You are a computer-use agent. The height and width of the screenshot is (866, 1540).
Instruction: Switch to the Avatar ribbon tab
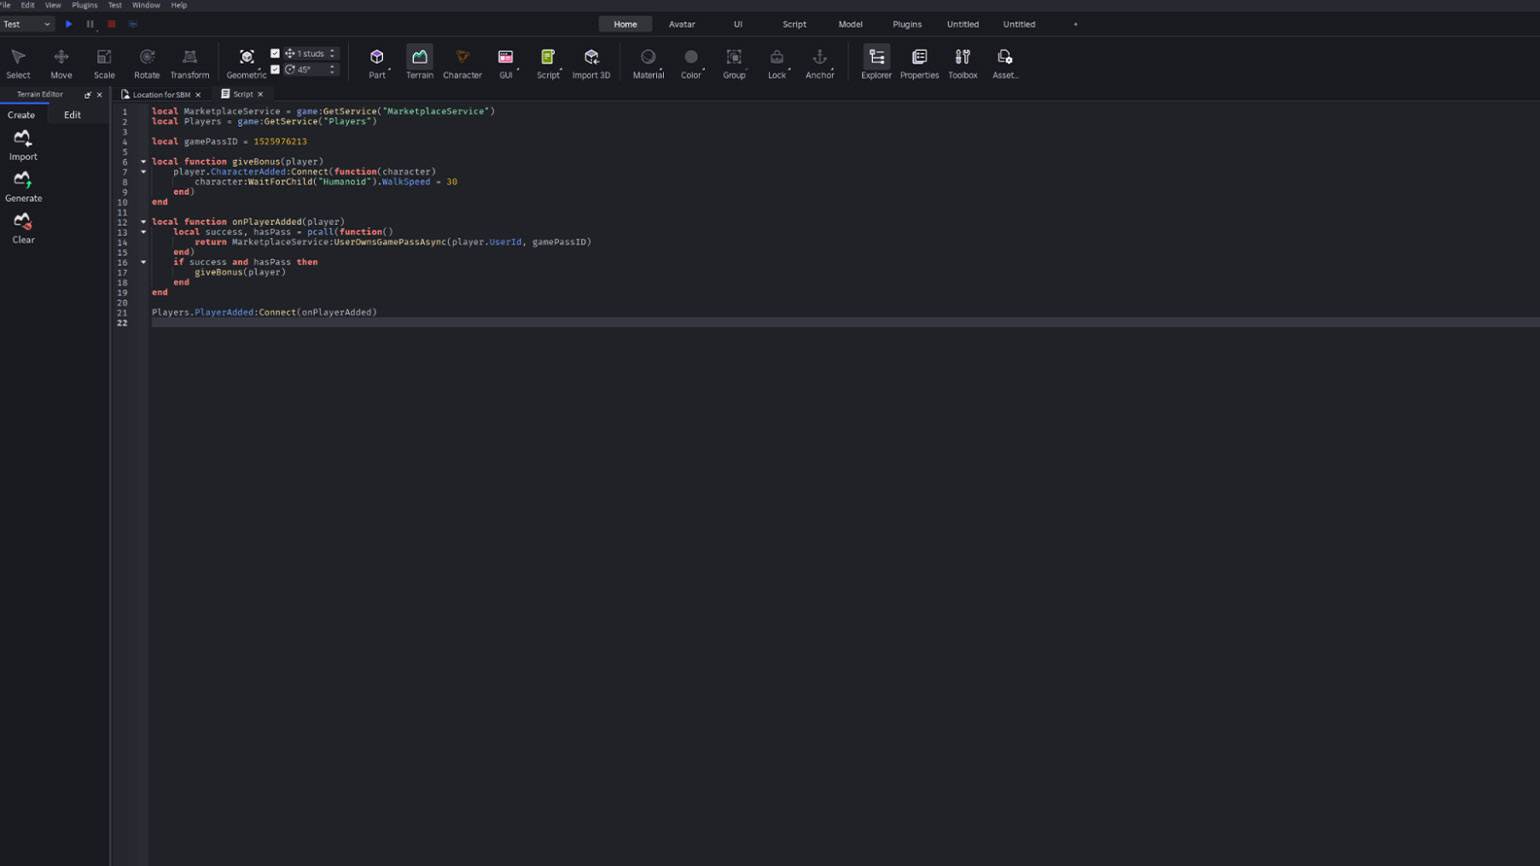click(x=681, y=24)
